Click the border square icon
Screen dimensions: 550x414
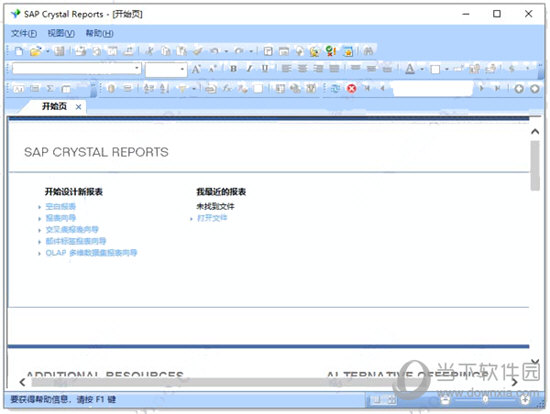tap(435, 69)
